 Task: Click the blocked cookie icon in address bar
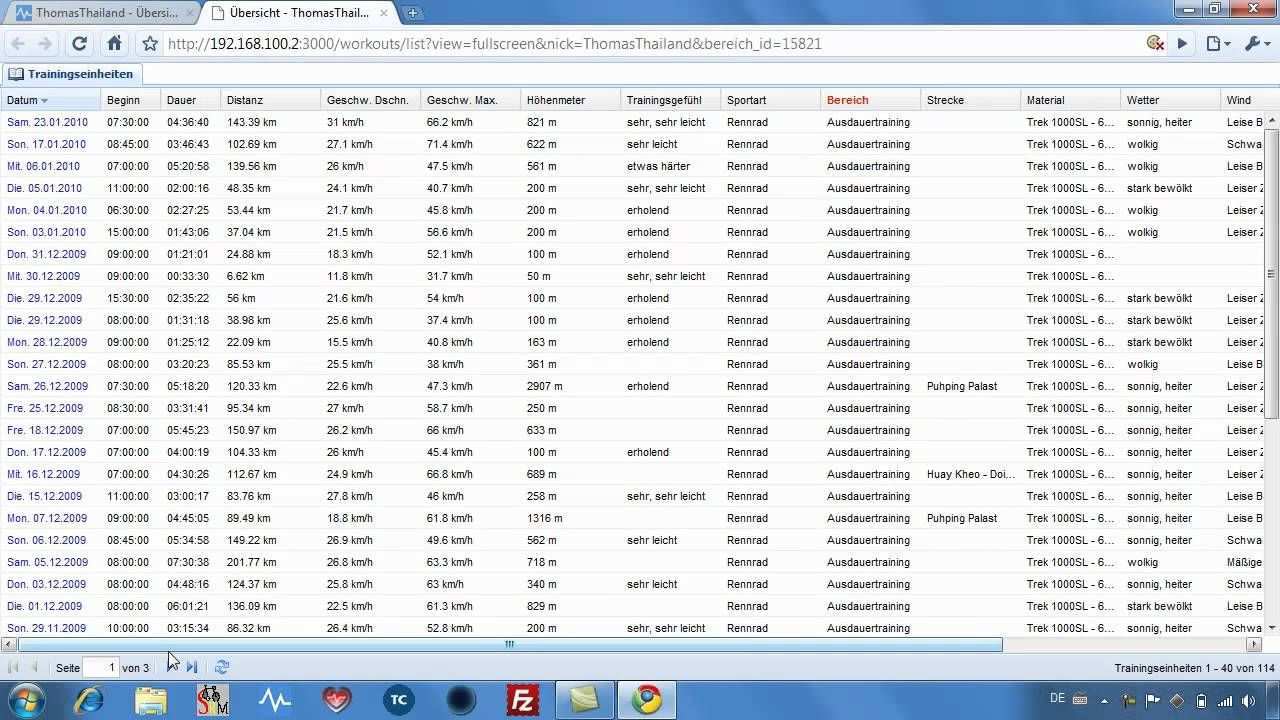1155,44
